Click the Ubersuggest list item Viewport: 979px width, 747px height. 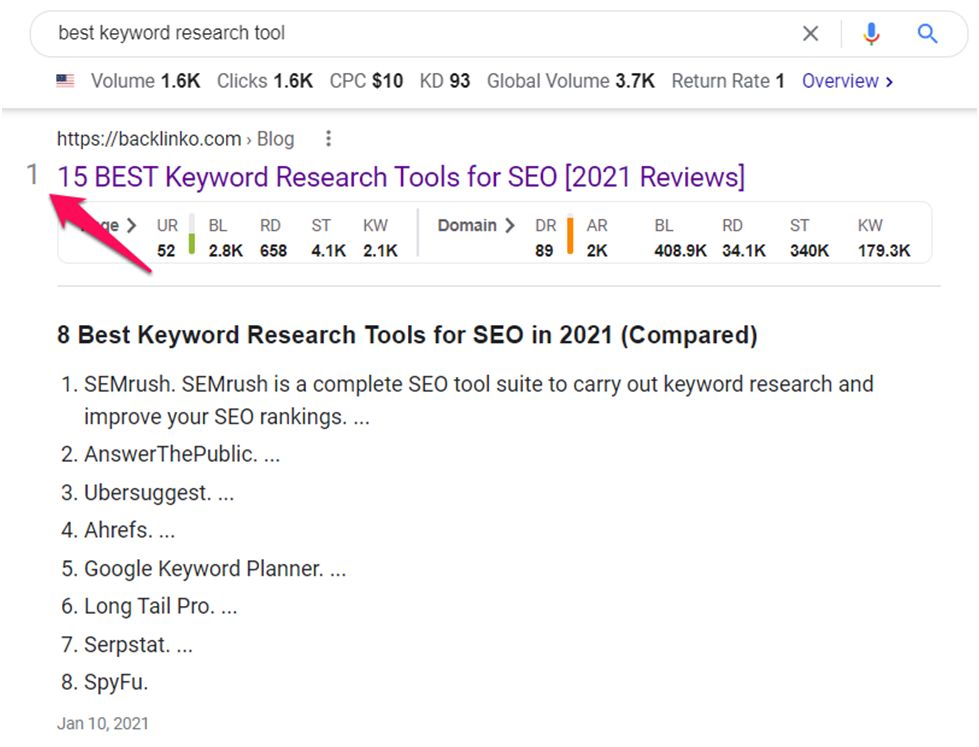[147, 493]
